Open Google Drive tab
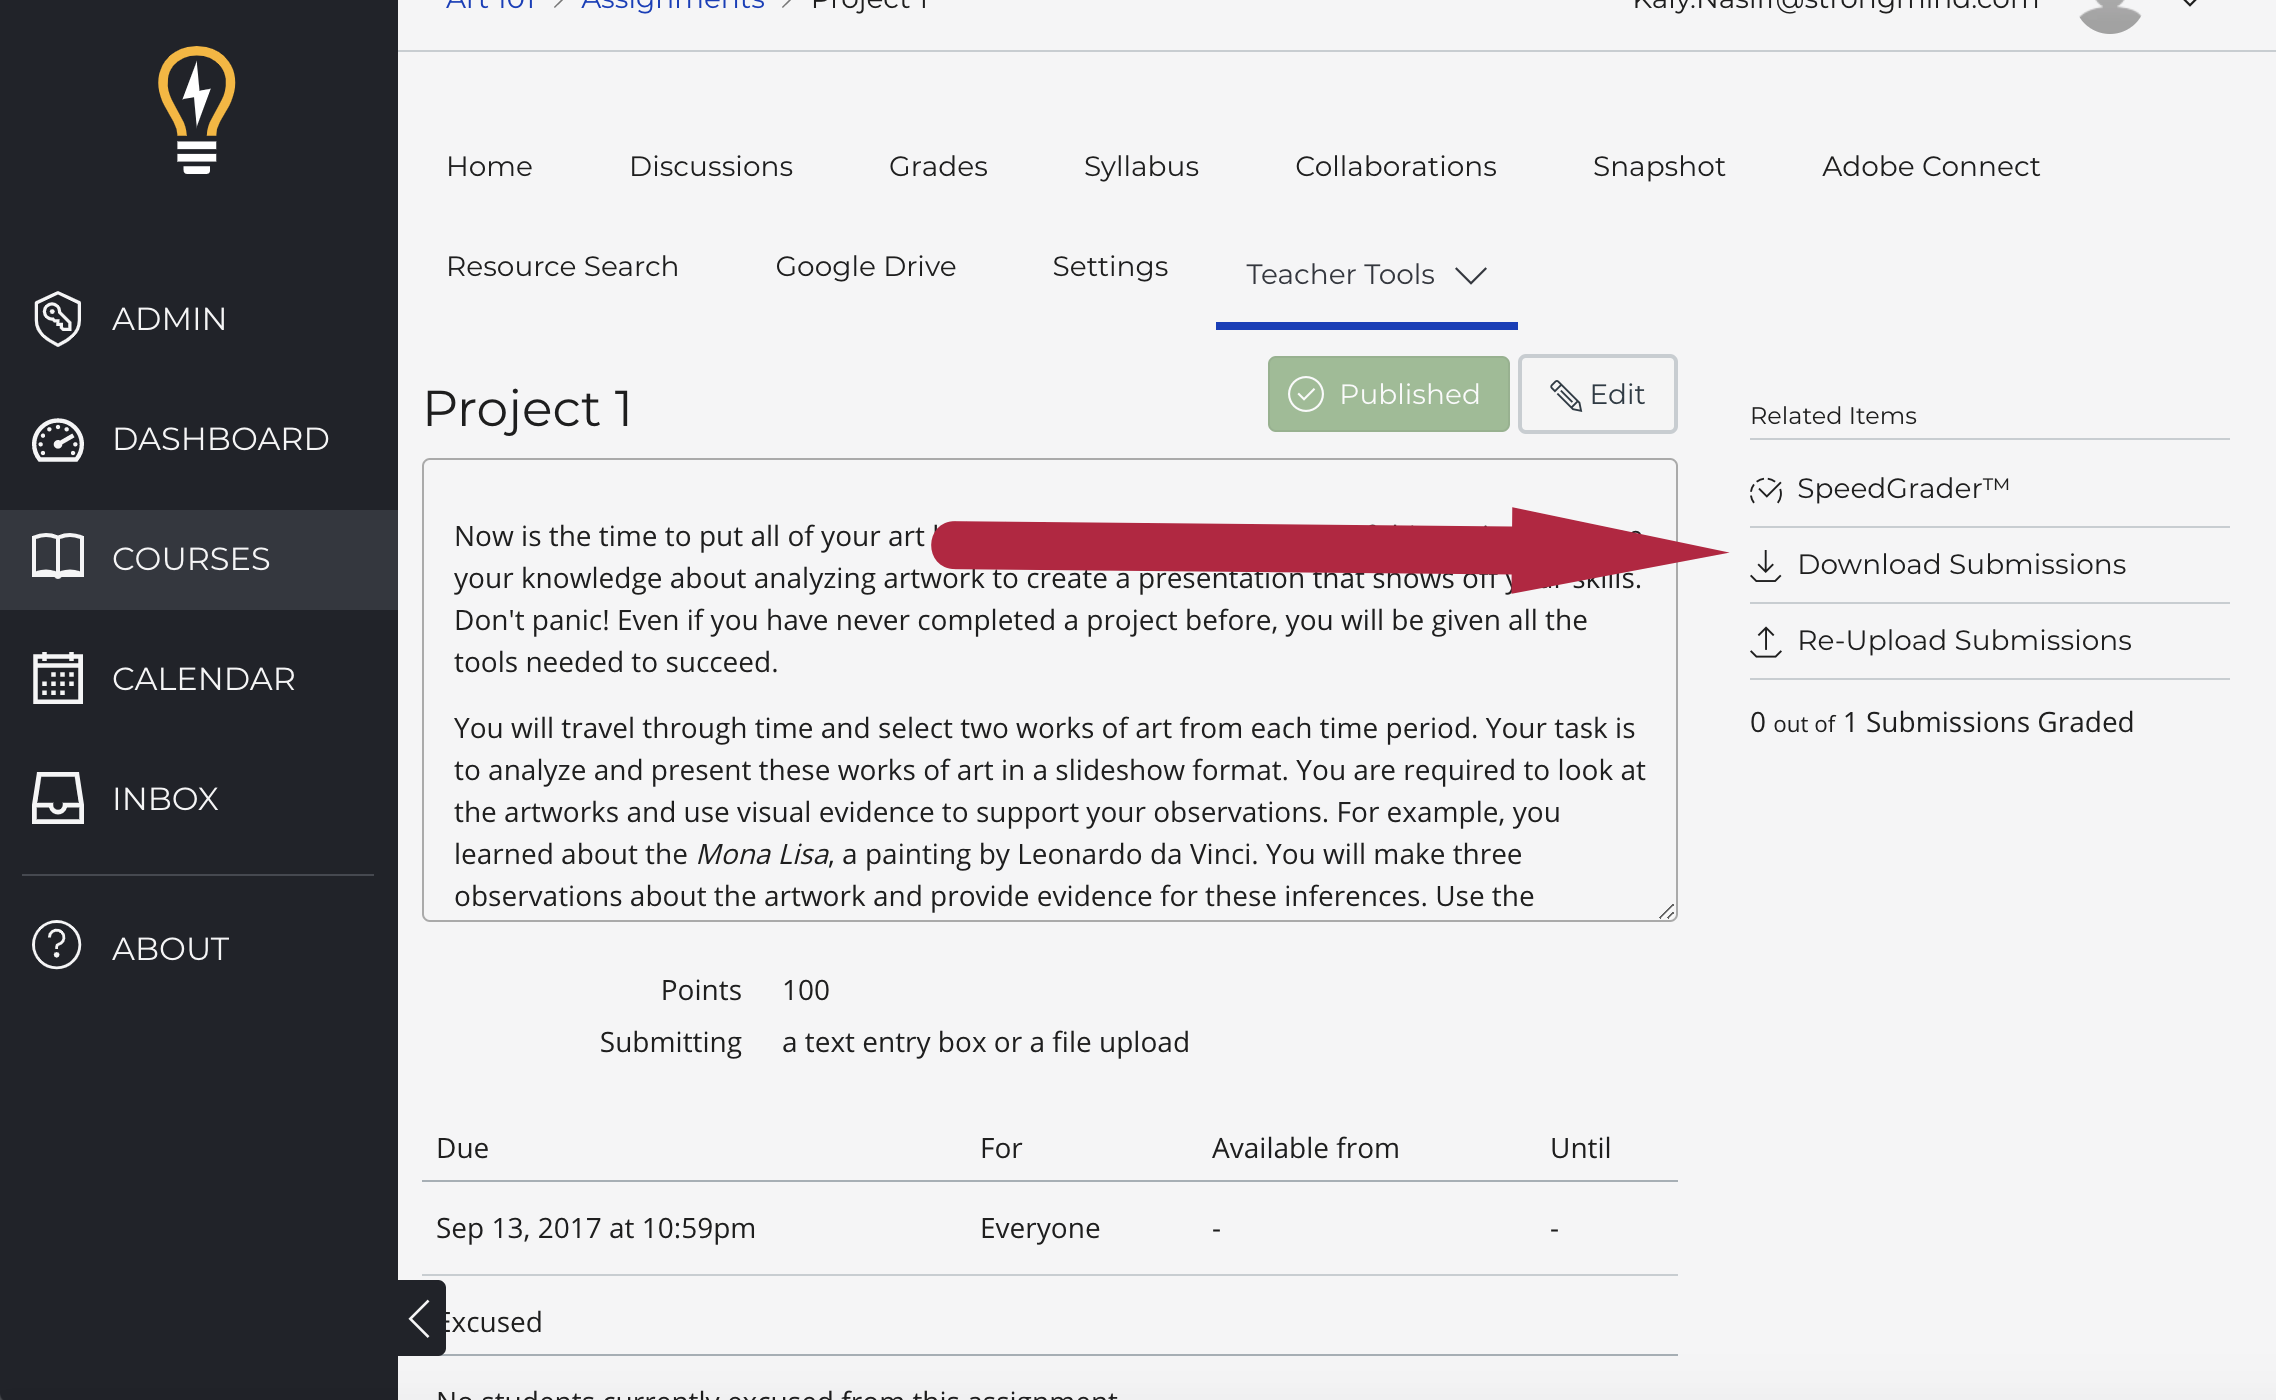This screenshot has width=2276, height=1400. tap(866, 266)
